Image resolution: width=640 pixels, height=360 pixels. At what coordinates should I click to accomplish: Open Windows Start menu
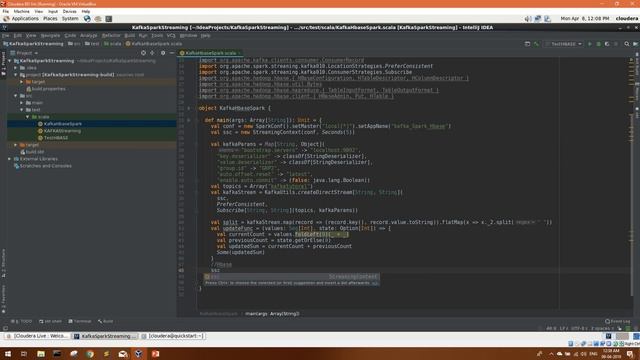7,354
